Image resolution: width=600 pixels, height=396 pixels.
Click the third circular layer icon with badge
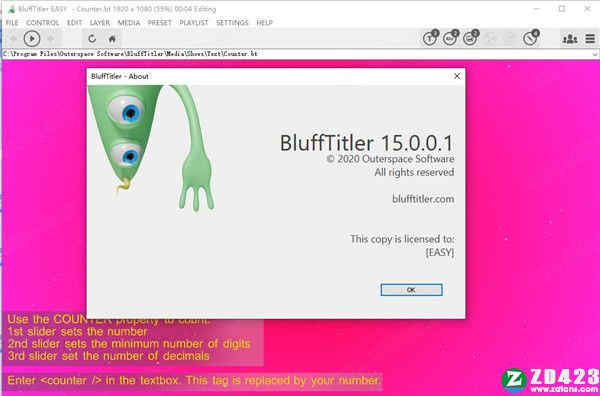coord(470,38)
